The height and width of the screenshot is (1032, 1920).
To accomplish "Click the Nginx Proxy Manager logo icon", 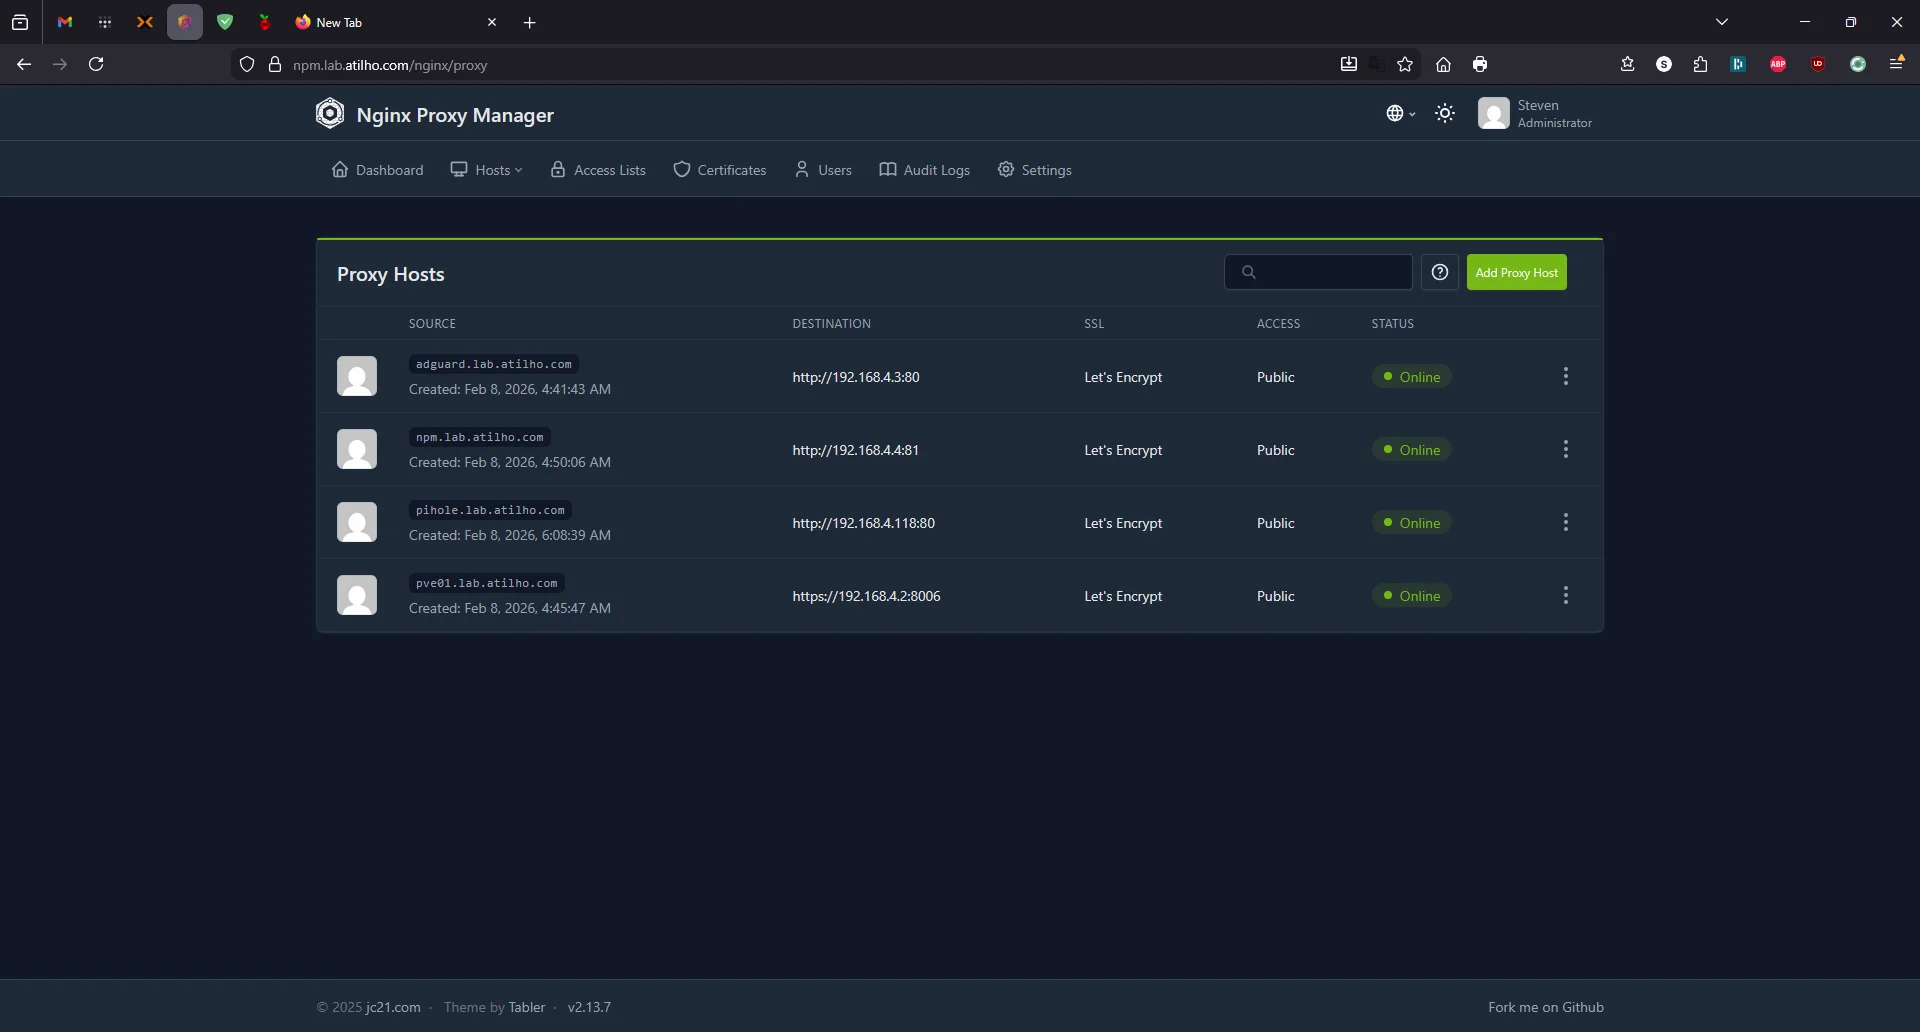I will [x=330, y=114].
